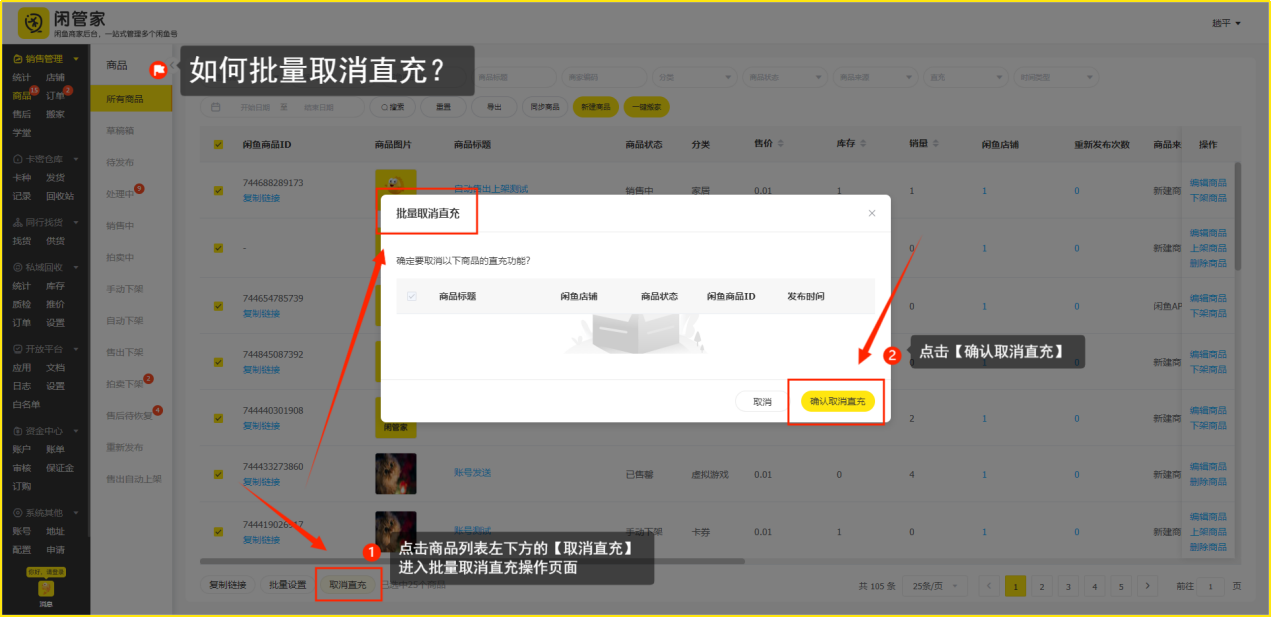Screen dimensions: 1271x618
Task: Click the 销量 sort arrows
Action: [936, 145]
